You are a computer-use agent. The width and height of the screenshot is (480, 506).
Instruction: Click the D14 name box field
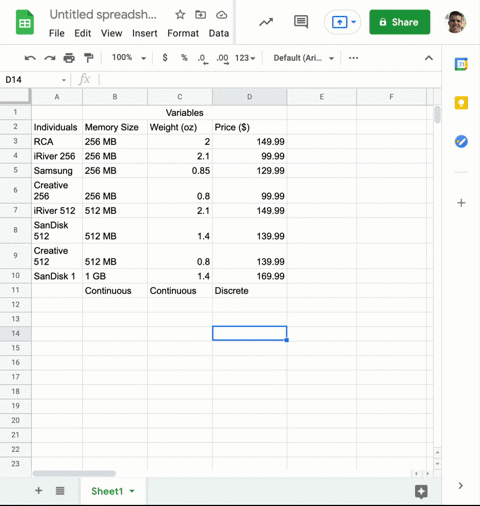tap(32, 80)
